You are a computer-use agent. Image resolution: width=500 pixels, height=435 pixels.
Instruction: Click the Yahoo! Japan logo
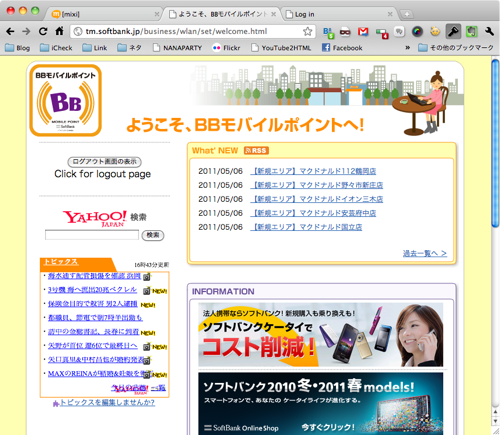click(95, 218)
